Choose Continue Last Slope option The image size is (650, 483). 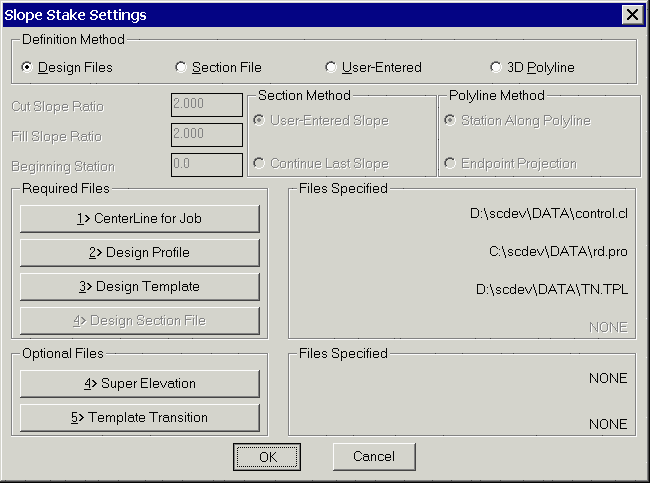pos(321,163)
